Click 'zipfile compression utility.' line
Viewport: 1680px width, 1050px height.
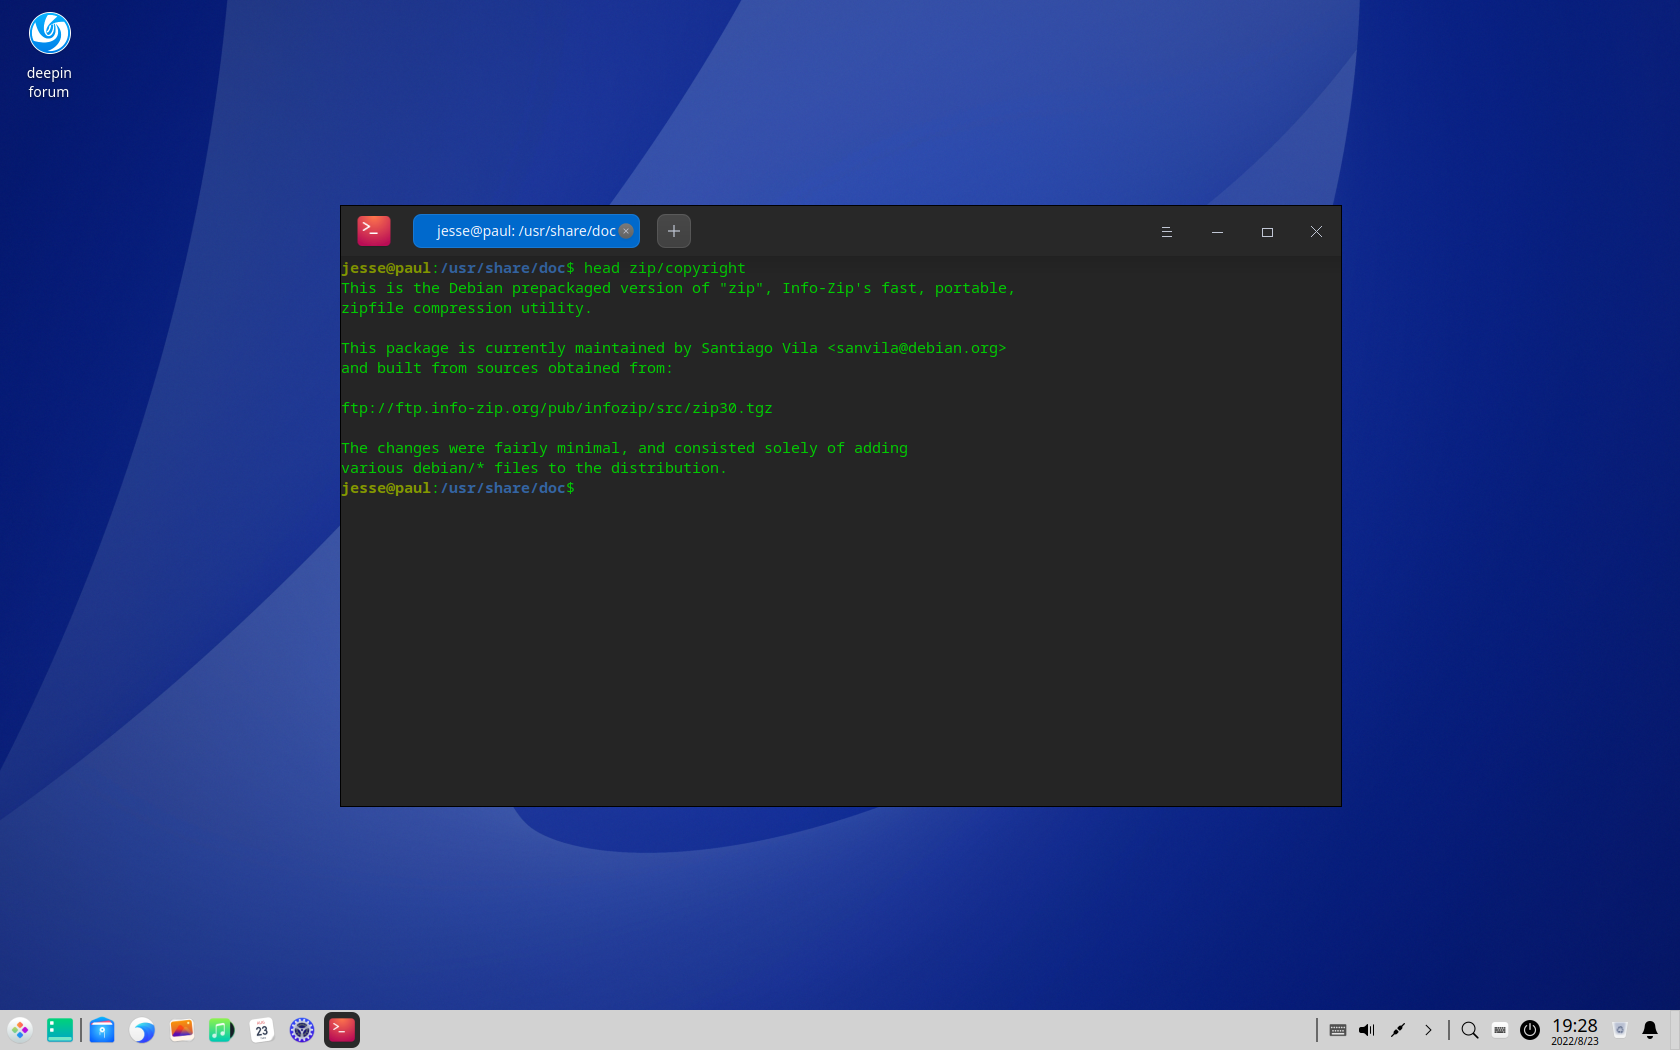click(466, 308)
